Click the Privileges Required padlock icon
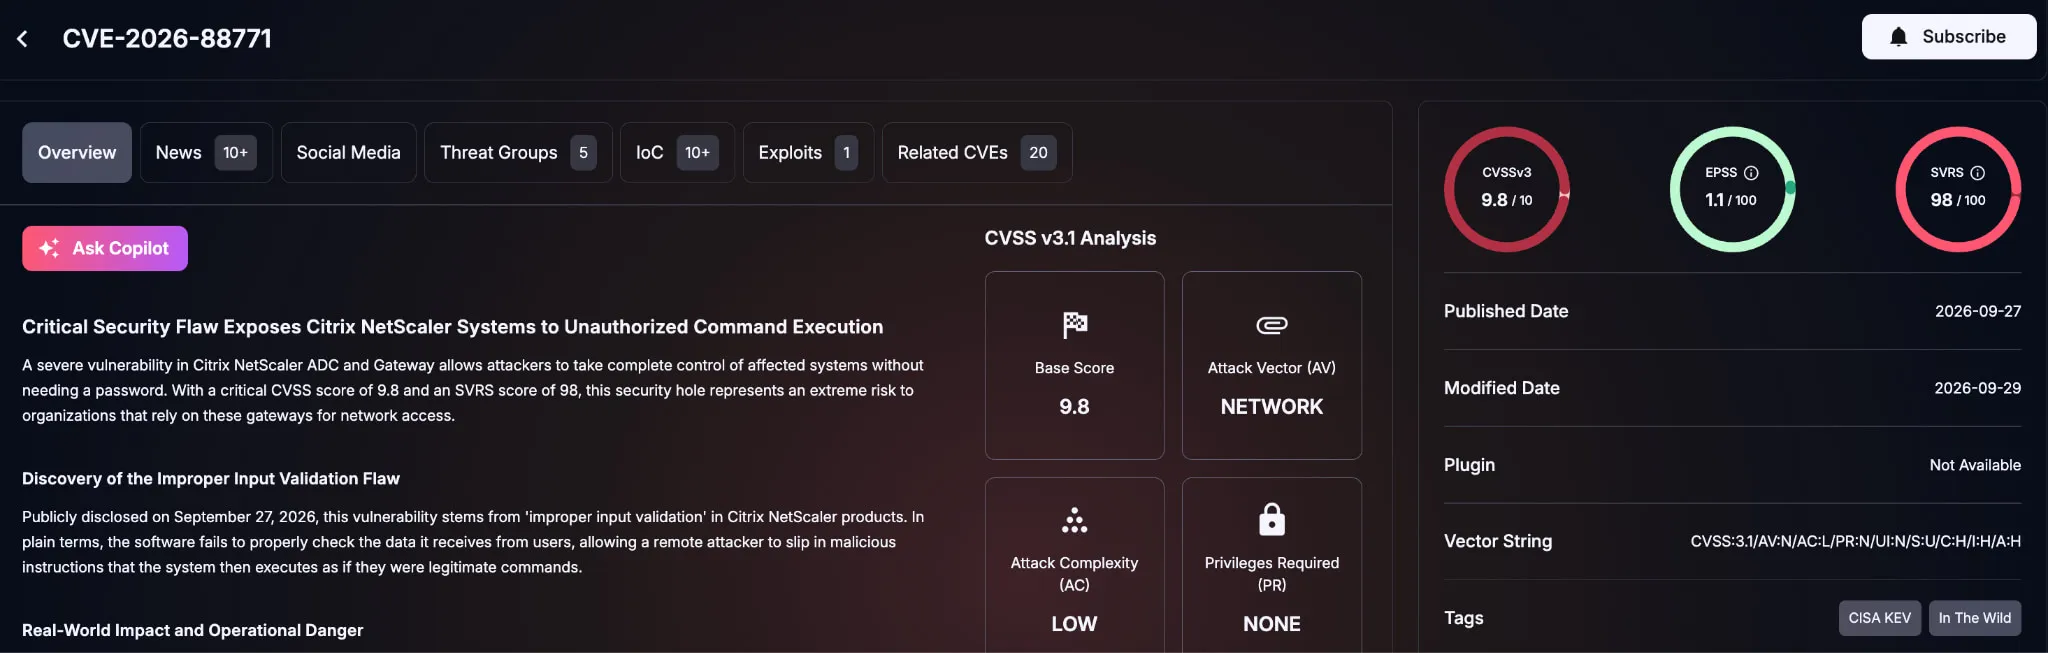The width and height of the screenshot is (2048, 653). [1271, 520]
